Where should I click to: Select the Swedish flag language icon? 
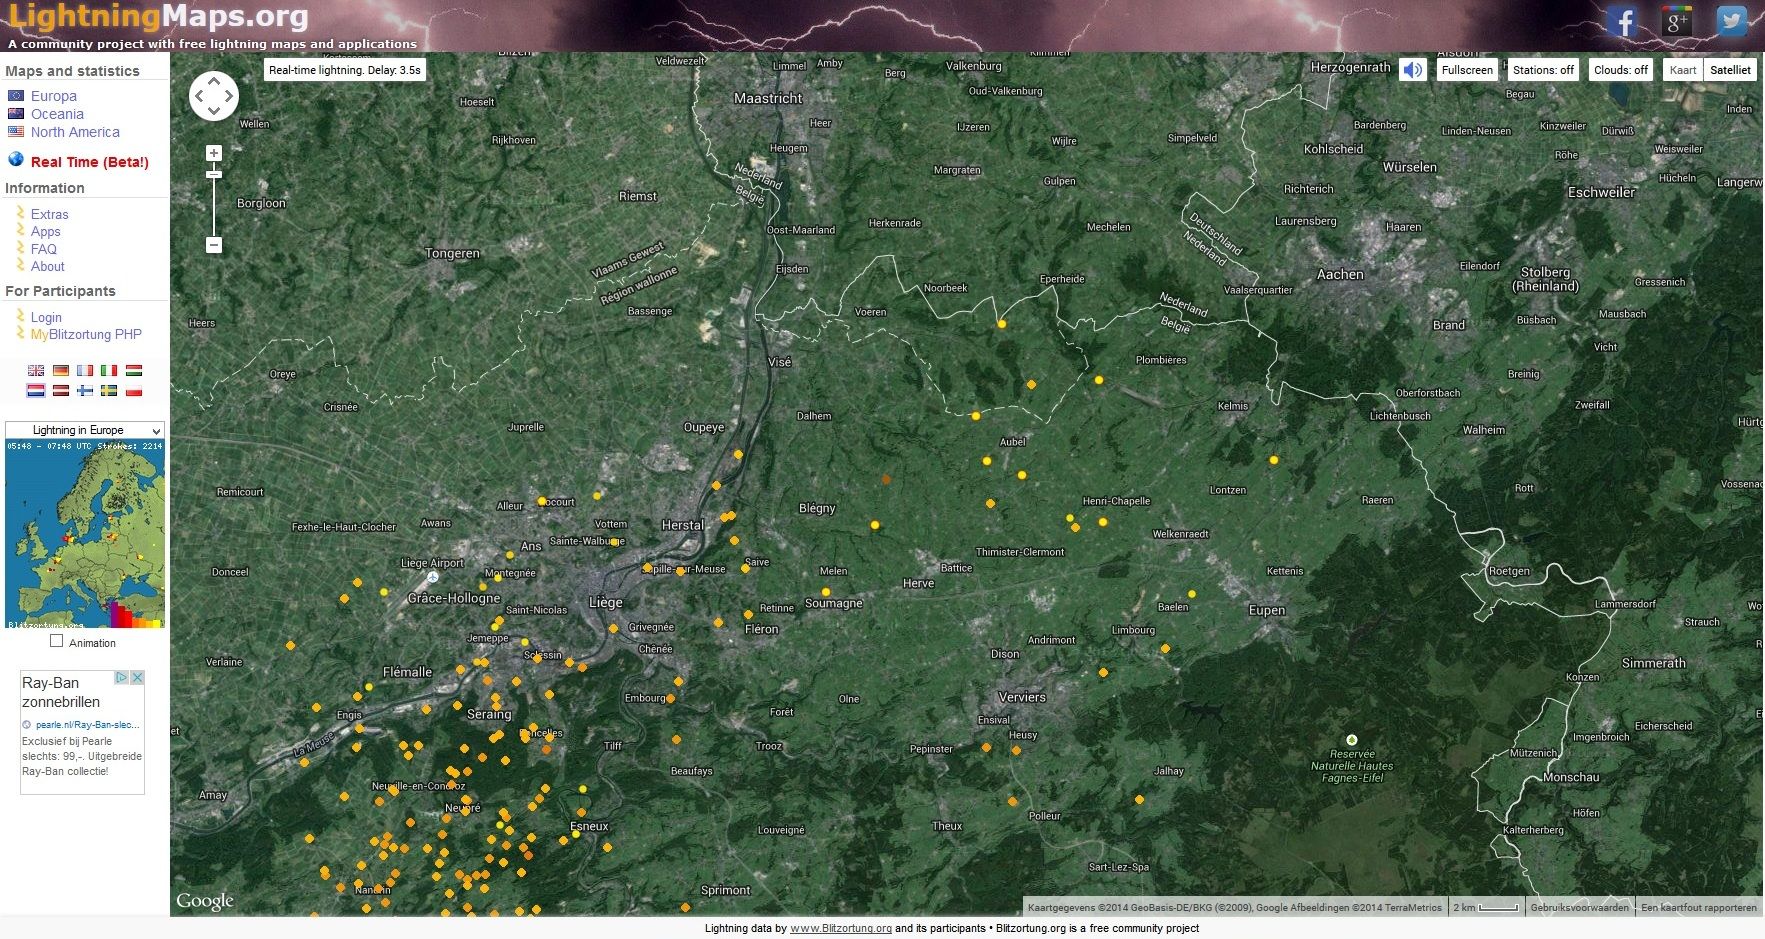click(109, 391)
